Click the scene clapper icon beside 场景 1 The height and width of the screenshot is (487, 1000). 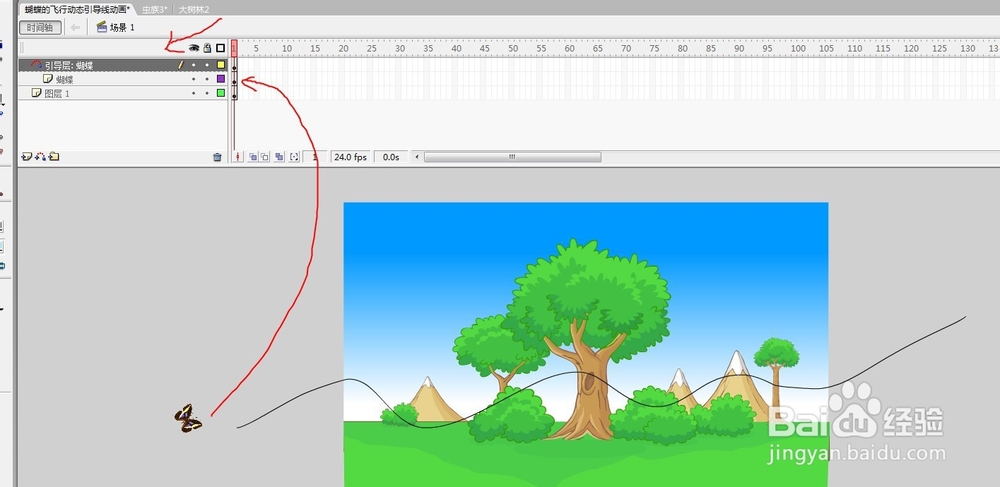(x=101, y=27)
